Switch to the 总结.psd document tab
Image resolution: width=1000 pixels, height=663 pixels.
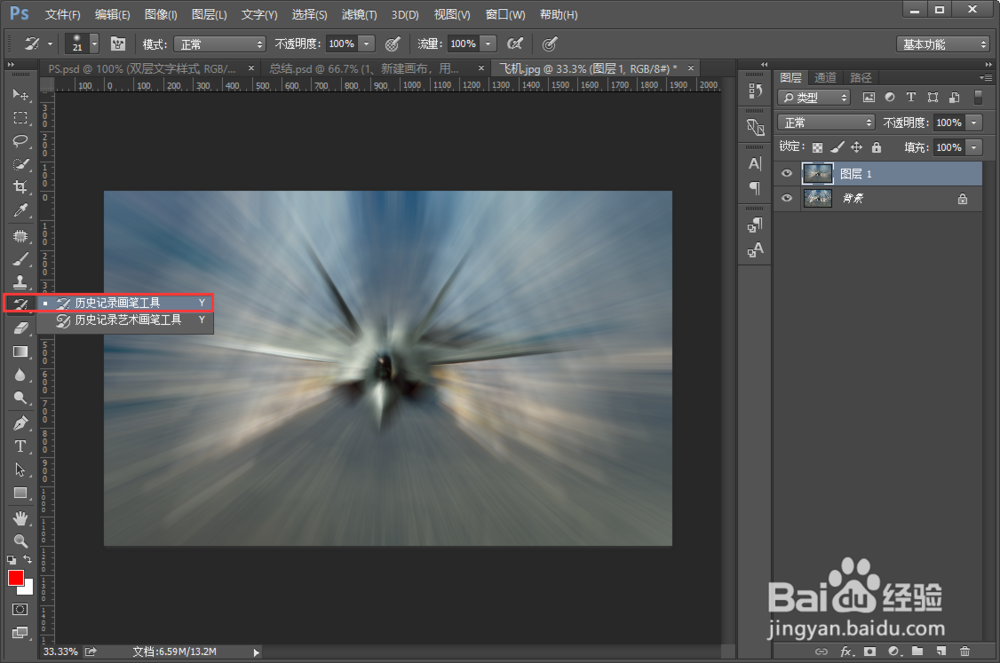[x=364, y=69]
